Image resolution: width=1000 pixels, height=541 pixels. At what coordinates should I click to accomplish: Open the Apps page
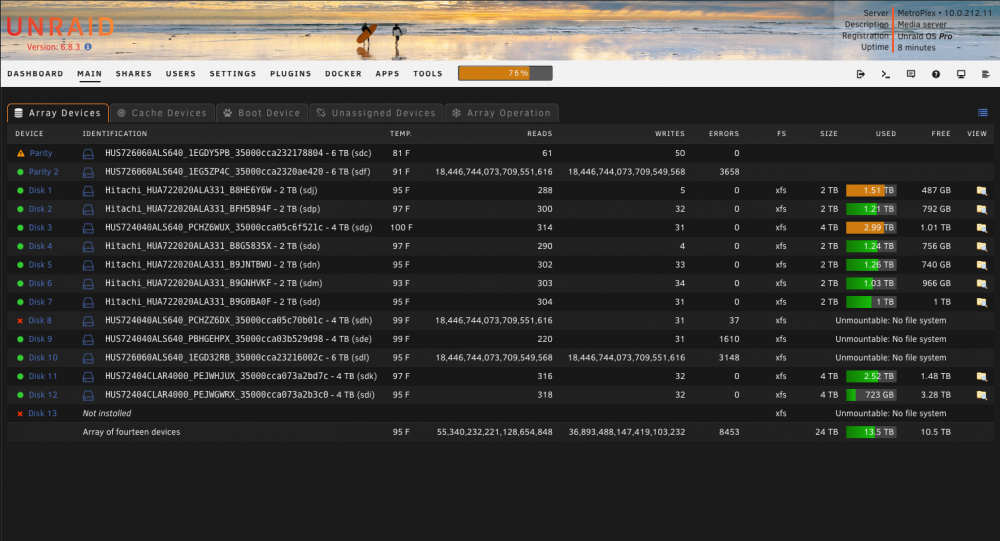tap(387, 73)
